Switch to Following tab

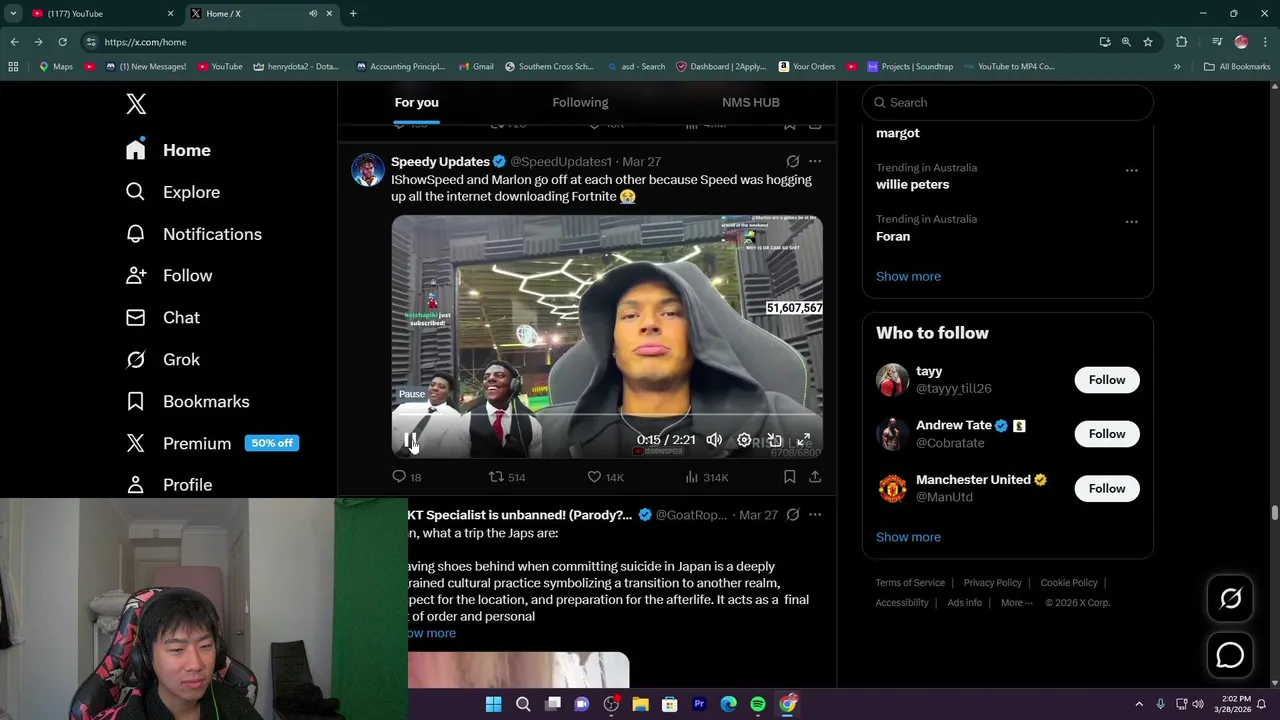pos(580,102)
